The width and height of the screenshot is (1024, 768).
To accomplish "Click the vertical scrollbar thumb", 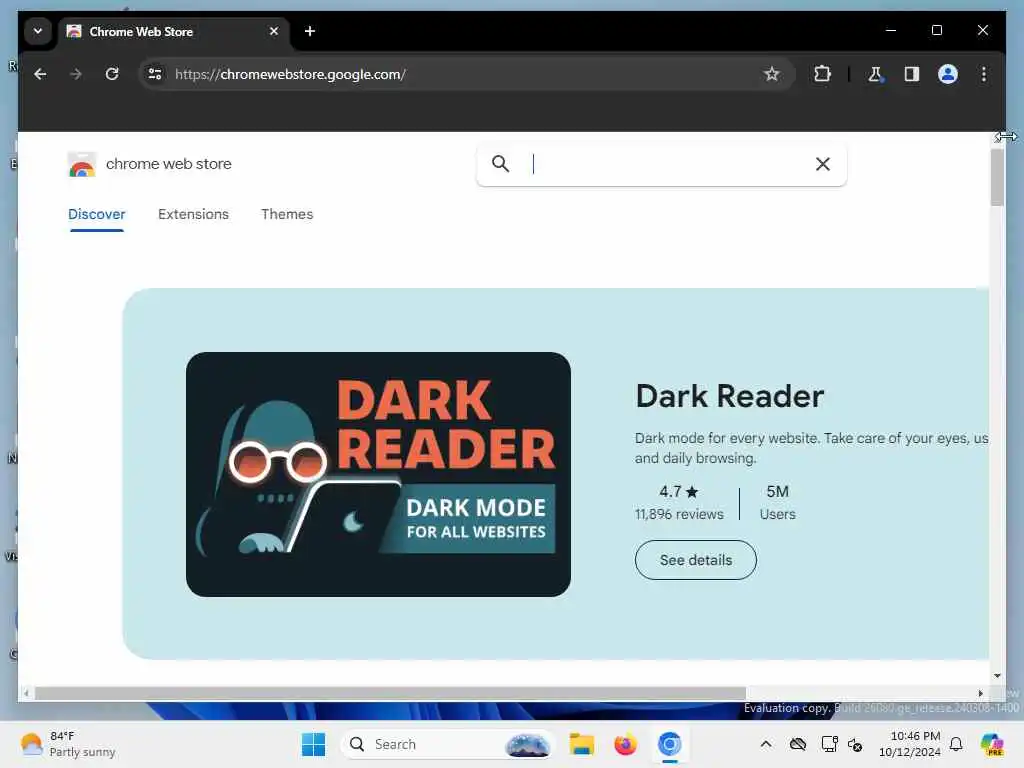I will coord(997,177).
